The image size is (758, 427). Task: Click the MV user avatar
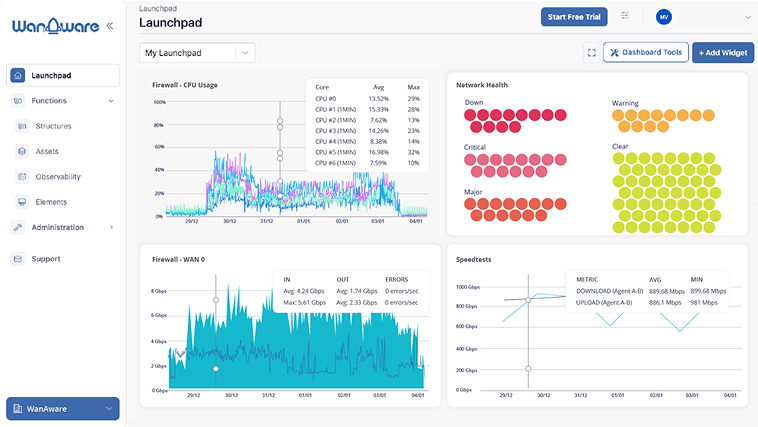point(664,17)
